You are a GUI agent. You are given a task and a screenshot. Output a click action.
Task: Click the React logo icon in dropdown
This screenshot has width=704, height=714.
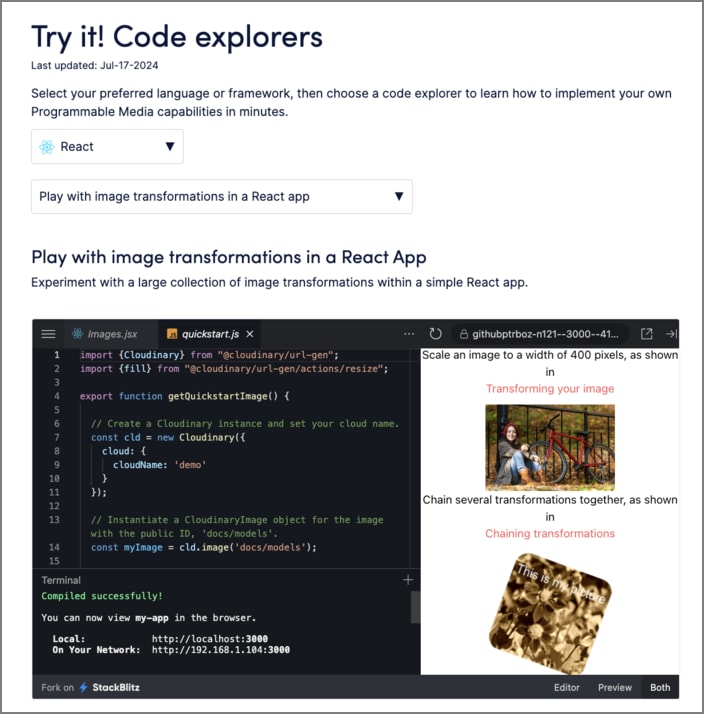47,147
